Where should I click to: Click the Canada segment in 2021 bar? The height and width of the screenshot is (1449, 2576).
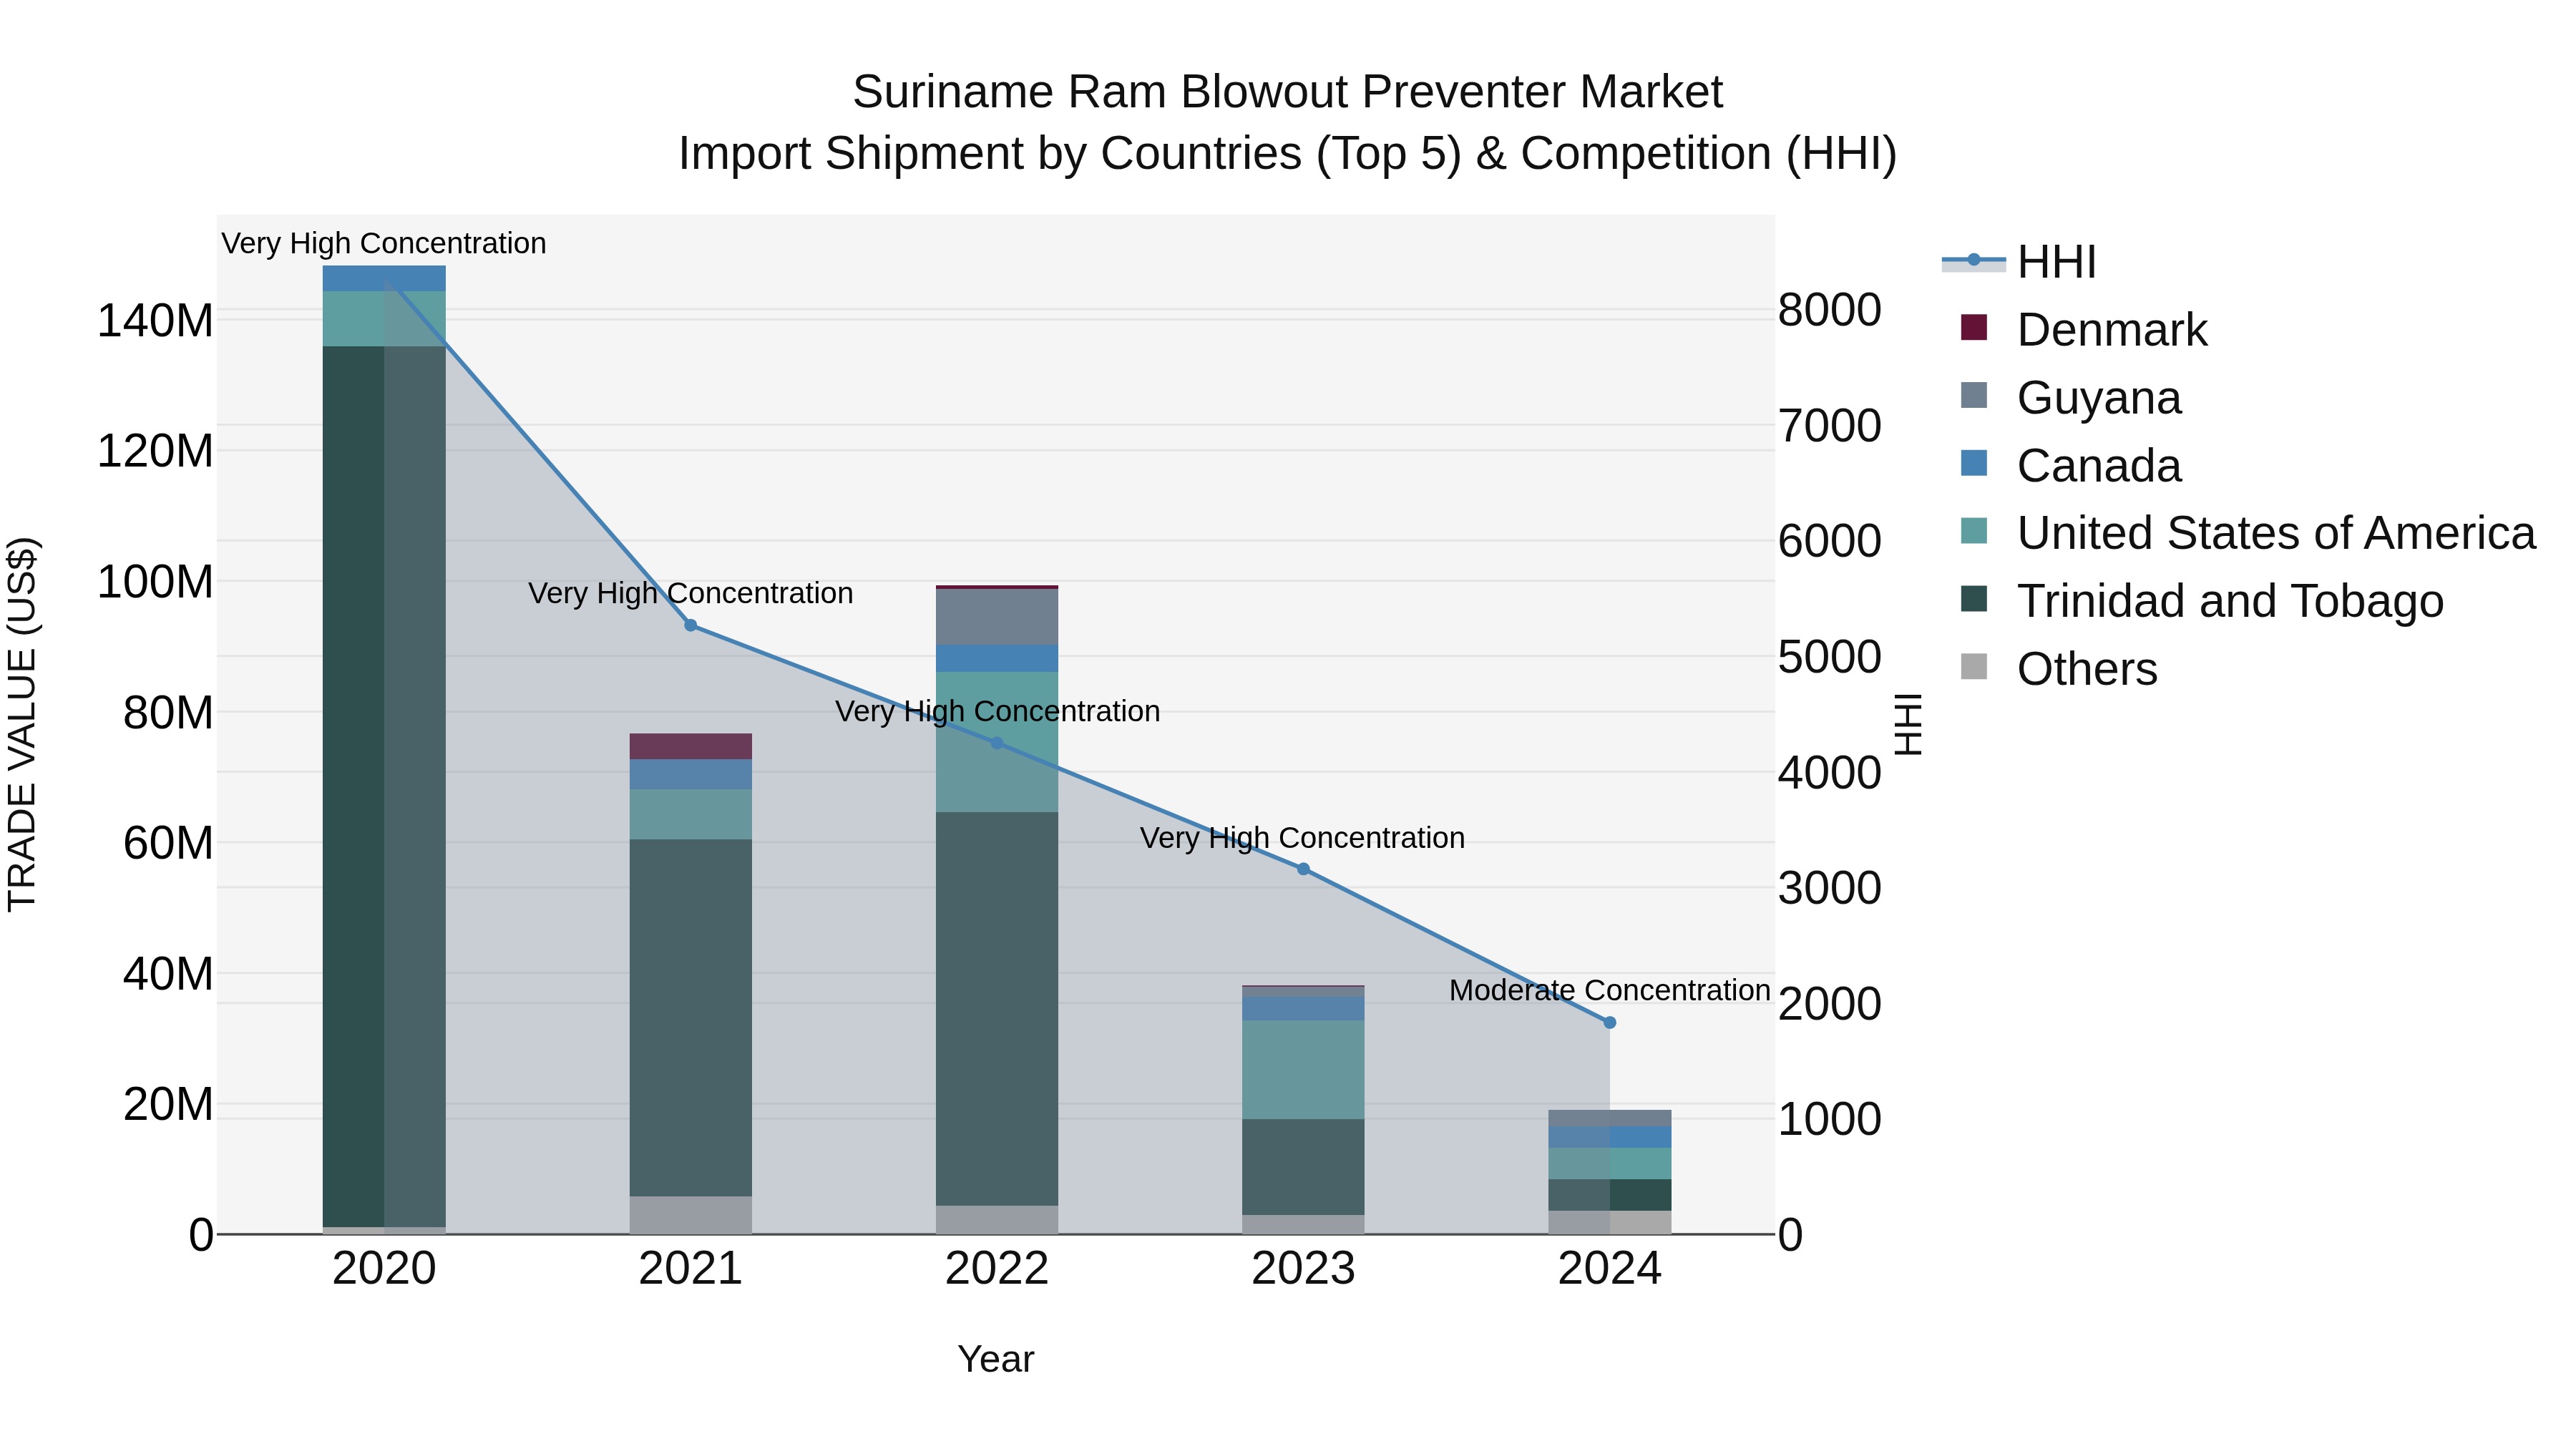[x=690, y=775]
